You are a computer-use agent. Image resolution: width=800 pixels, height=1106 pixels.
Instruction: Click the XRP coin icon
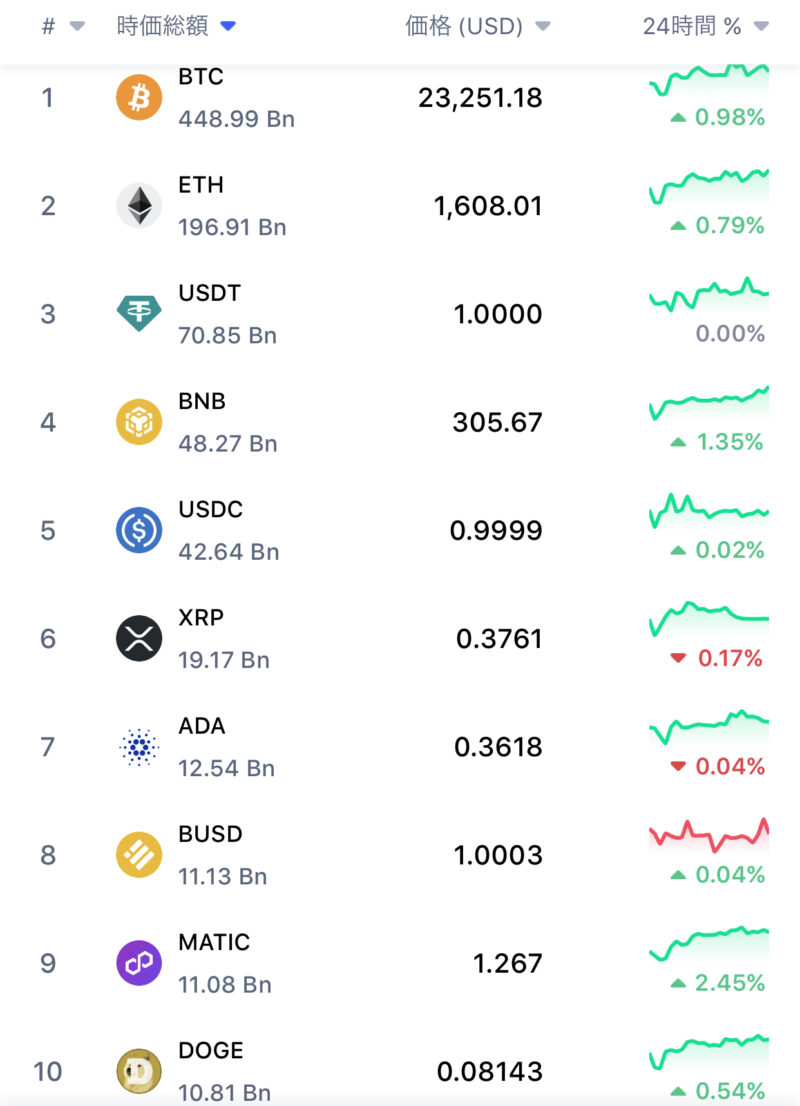(x=139, y=638)
